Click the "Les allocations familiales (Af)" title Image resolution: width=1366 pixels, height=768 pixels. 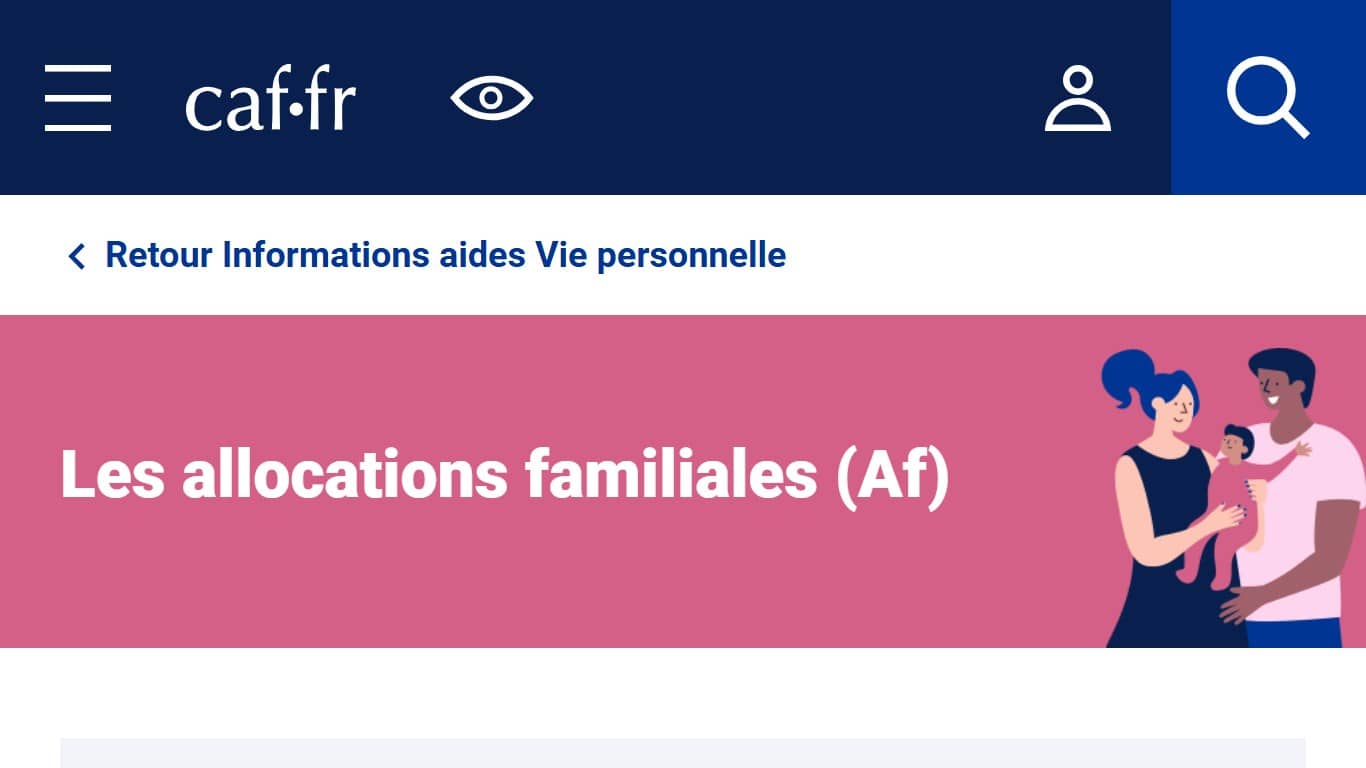tap(504, 474)
